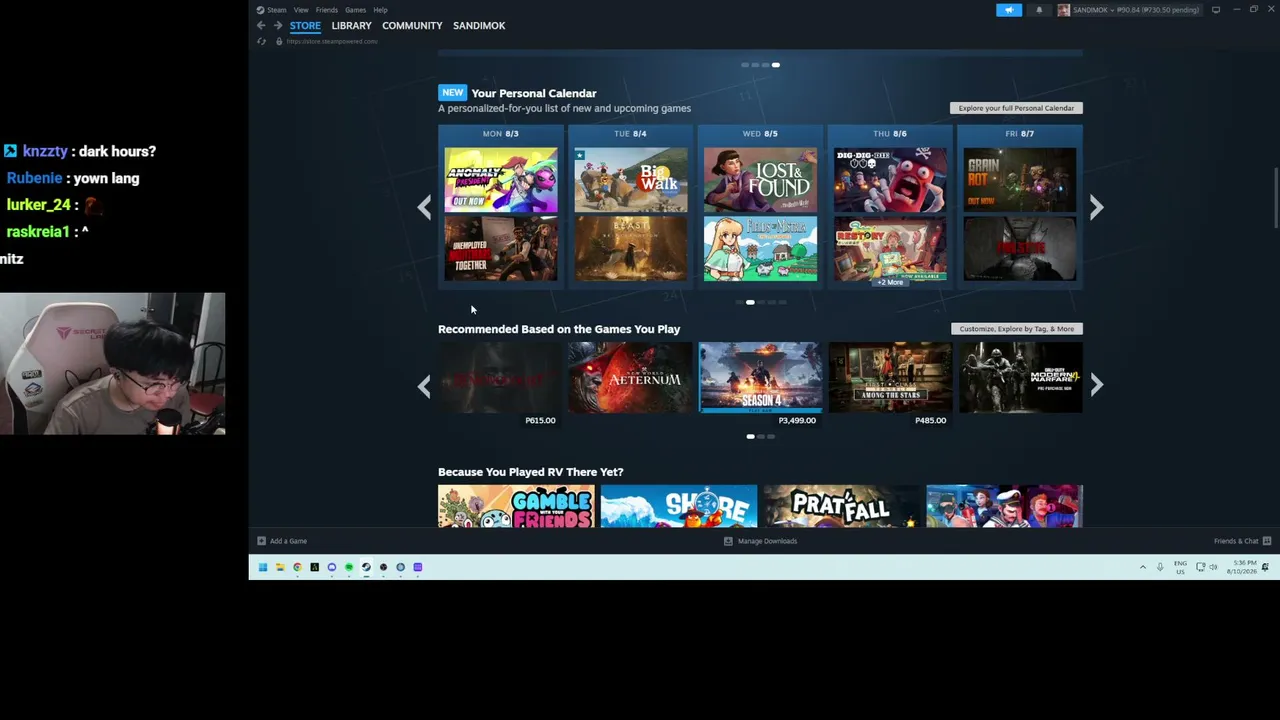Open the Season 4 game recommendation
Viewport: 1280px width, 720px height.
[x=760, y=377]
